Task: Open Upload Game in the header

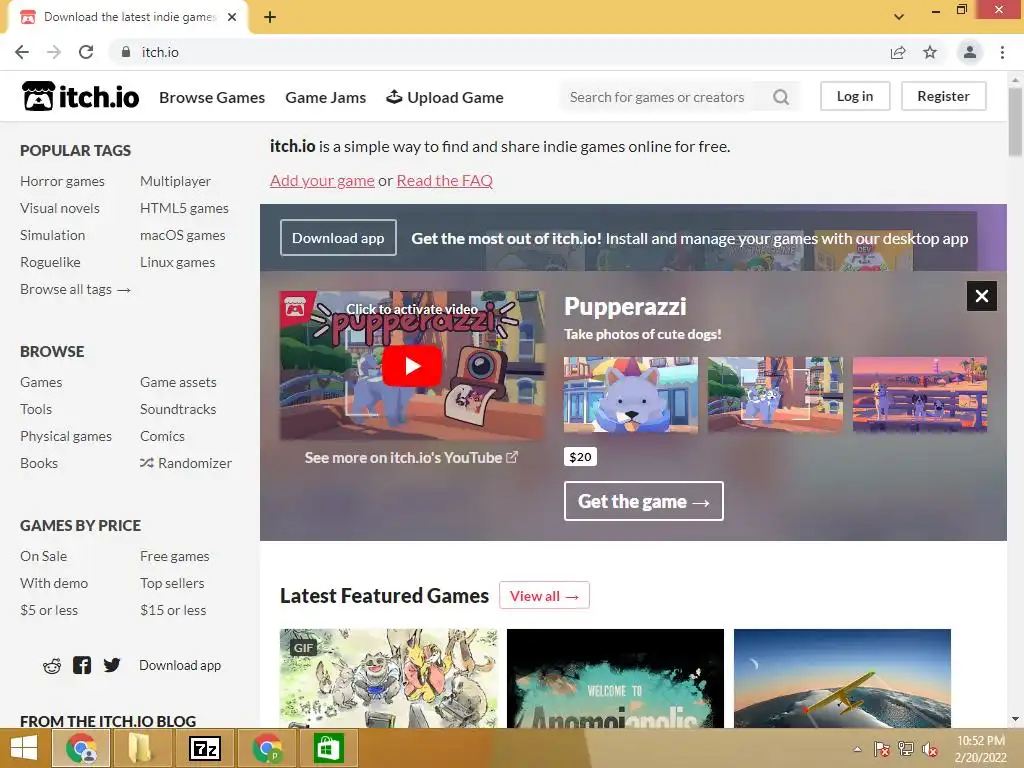Action: coord(445,97)
